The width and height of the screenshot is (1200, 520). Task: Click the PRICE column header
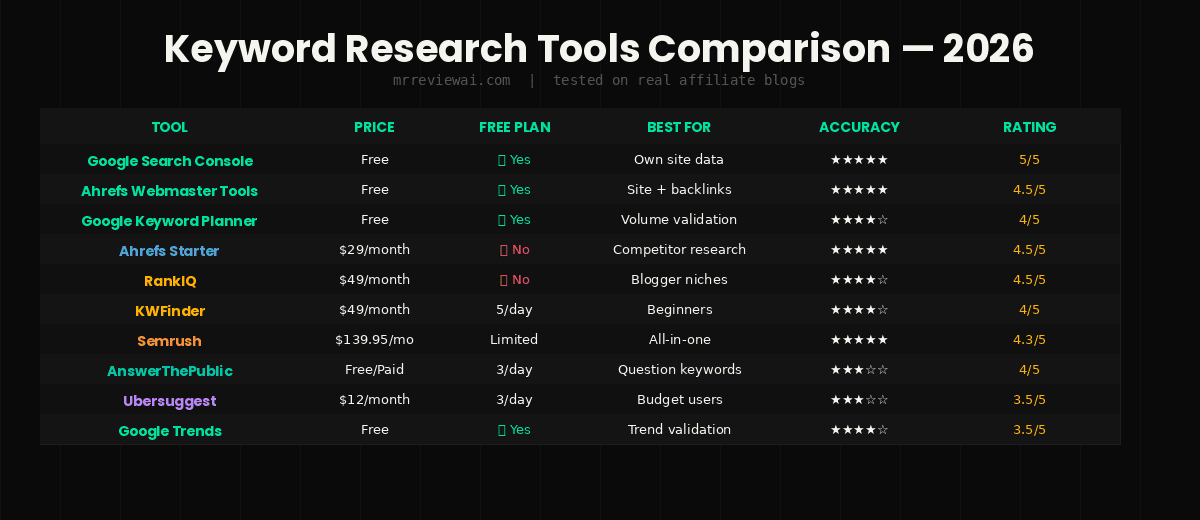tap(374, 127)
